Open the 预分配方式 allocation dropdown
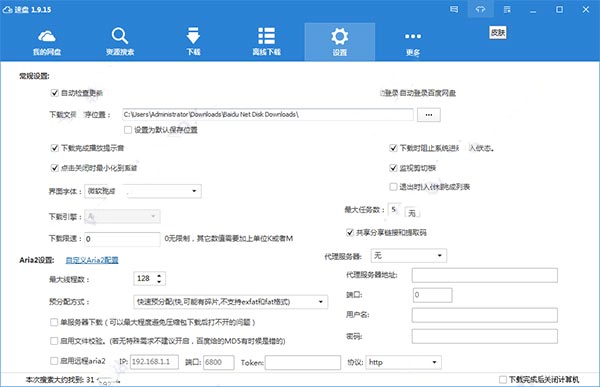This screenshot has width=600, height=387. (x=230, y=302)
